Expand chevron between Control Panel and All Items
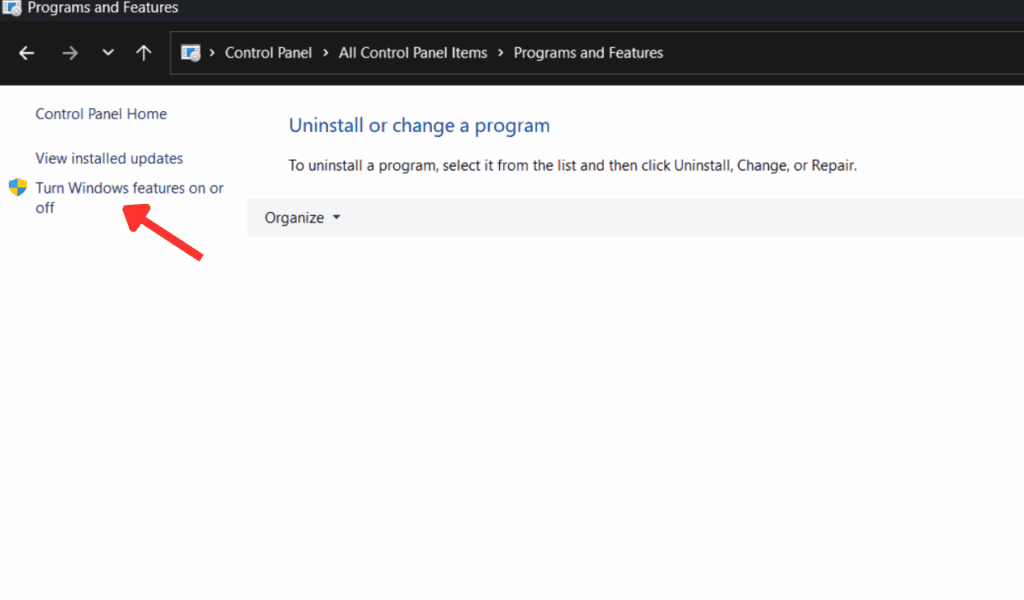 coord(326,53)
